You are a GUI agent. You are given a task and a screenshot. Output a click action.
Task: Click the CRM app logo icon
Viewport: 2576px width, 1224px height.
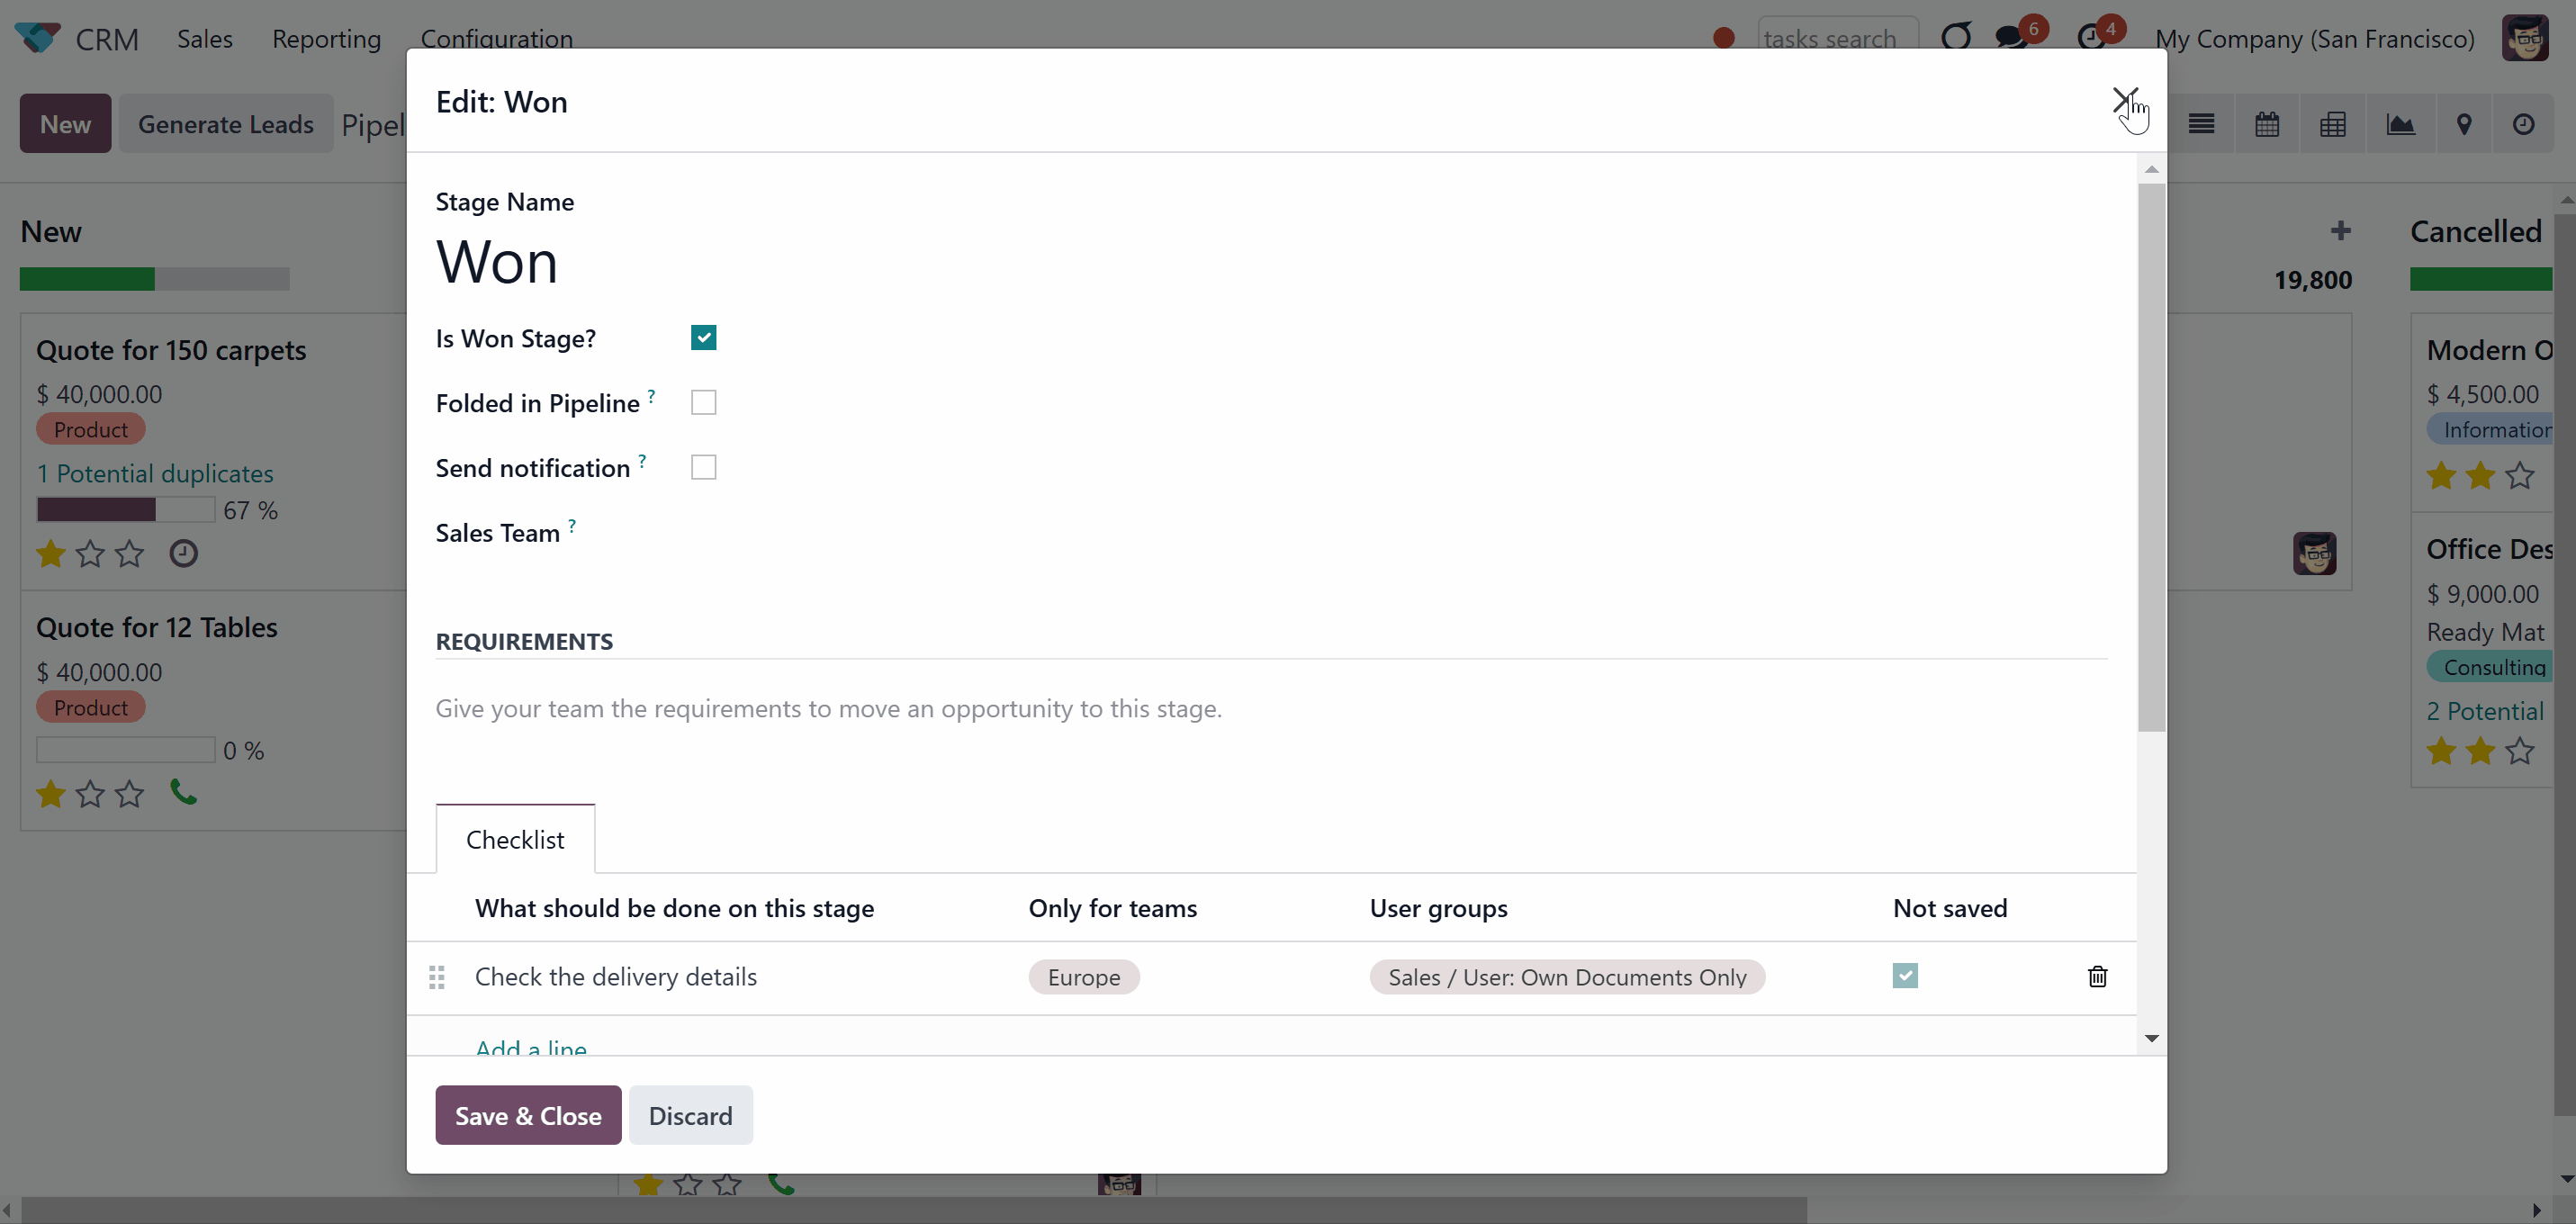(x=38, y=38)
